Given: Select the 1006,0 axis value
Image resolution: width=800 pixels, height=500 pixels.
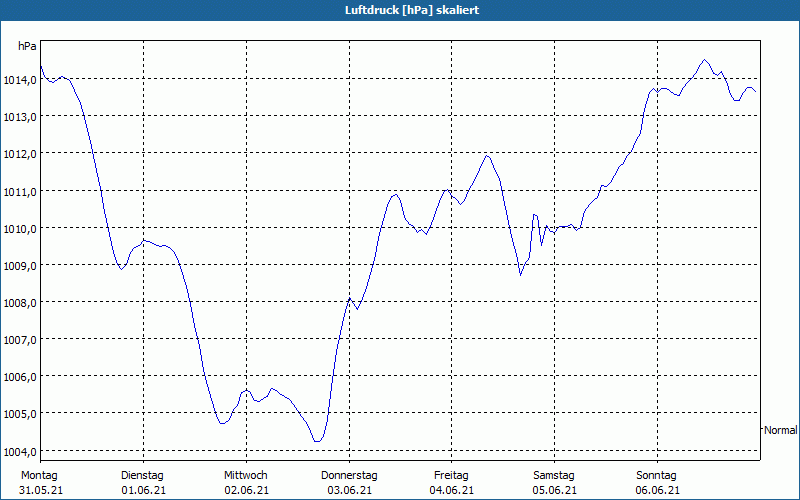Looking at the screenshot, I should point(20,377).
